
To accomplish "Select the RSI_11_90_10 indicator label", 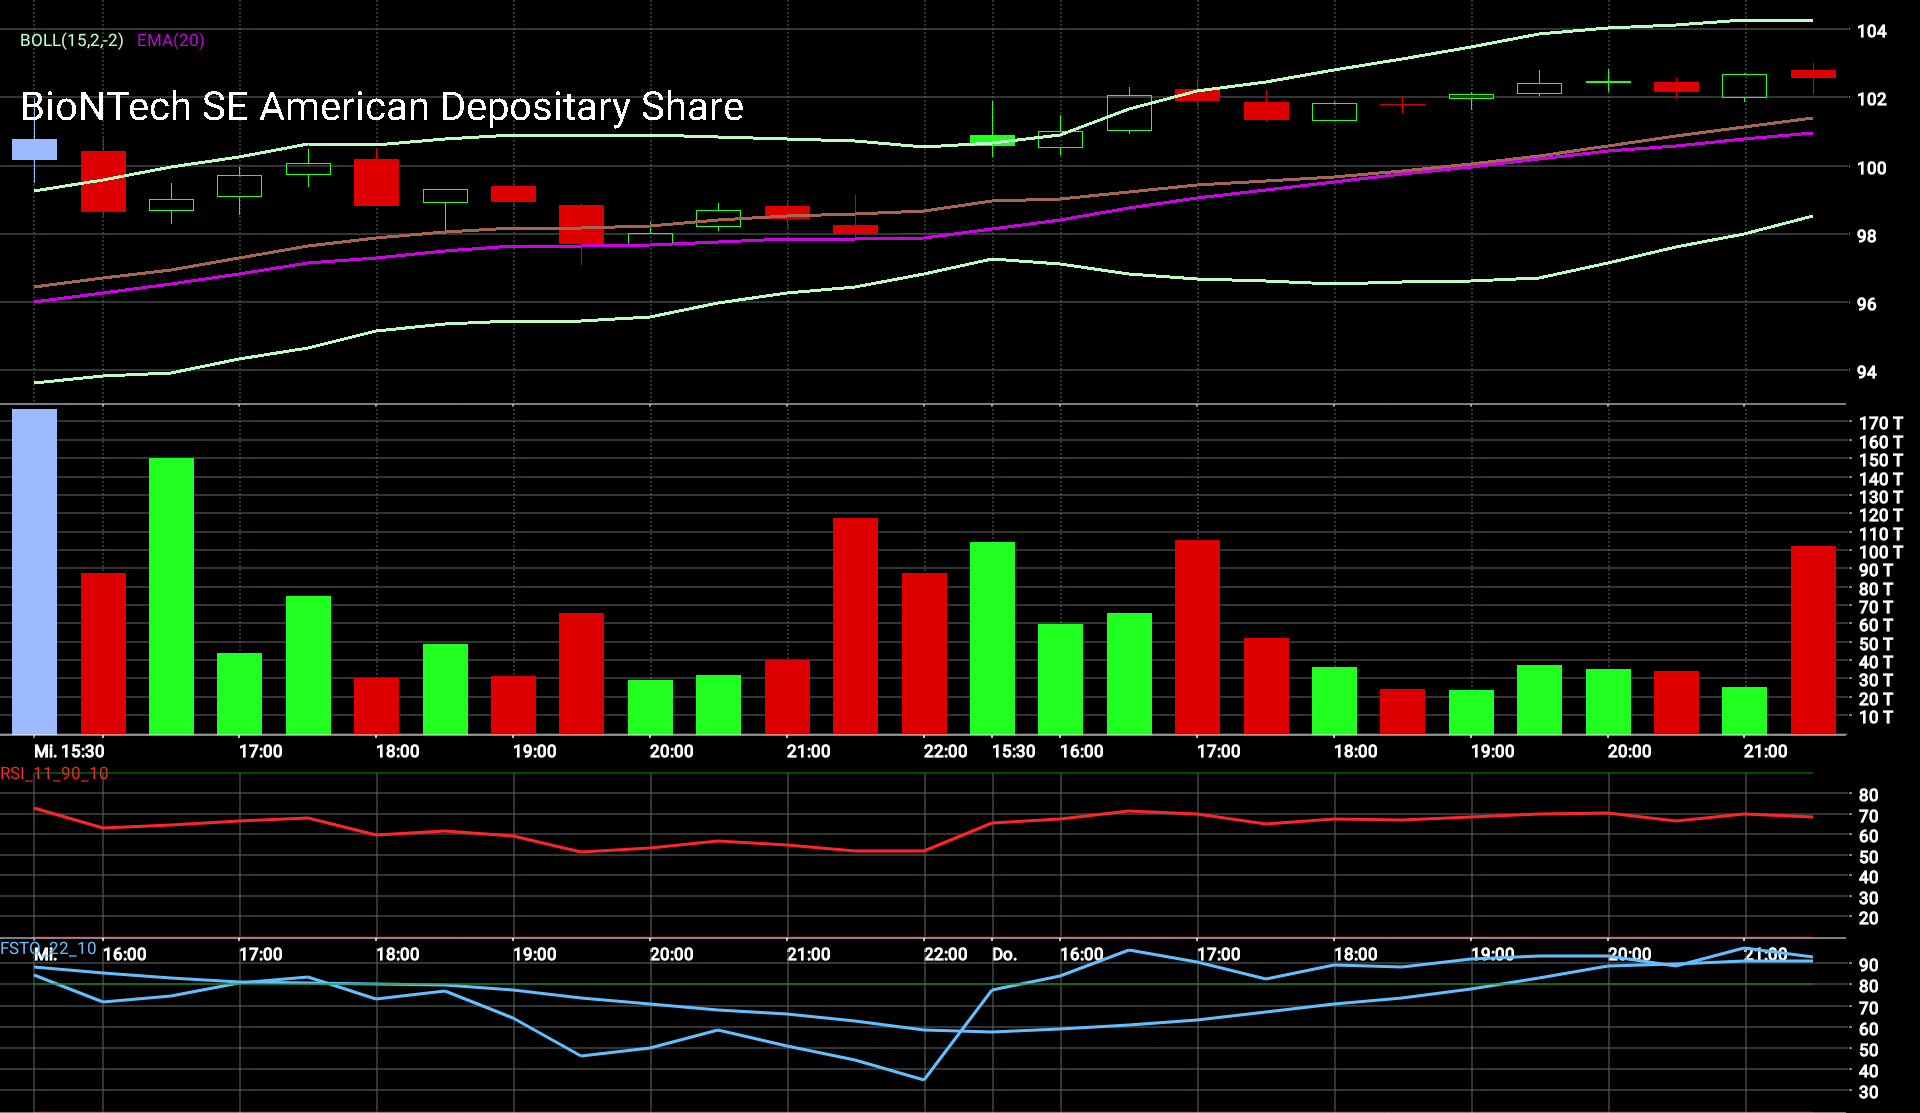I will [x=54, y=773].
